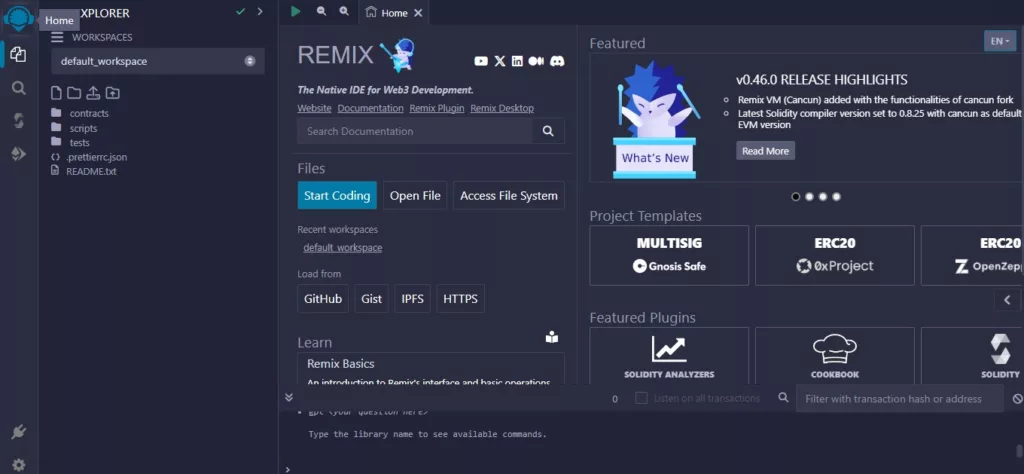Open Remix Medium icon
This screenshot has width=1024, height=474.
pyautogui.click(x=536, y=61)
